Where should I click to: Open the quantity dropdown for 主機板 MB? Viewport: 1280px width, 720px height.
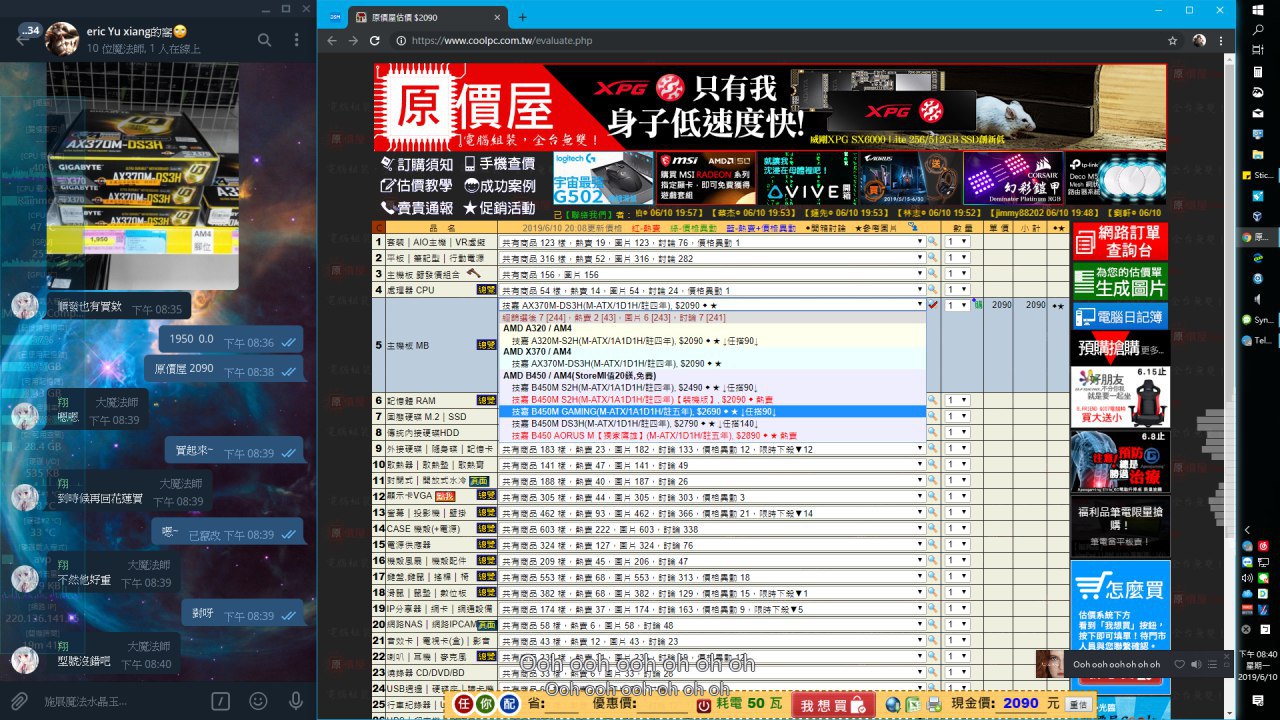click(x=958, y=305)
